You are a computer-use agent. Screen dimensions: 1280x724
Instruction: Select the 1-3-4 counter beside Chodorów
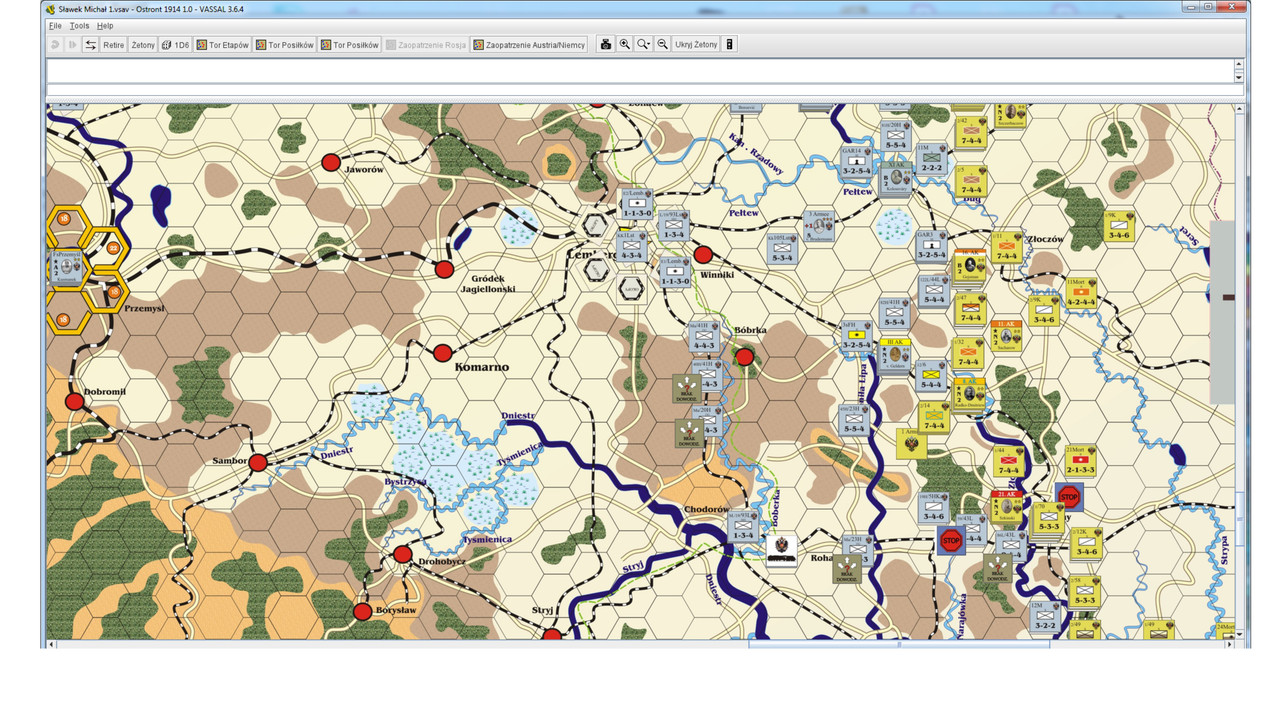click(x=742, y=528)
